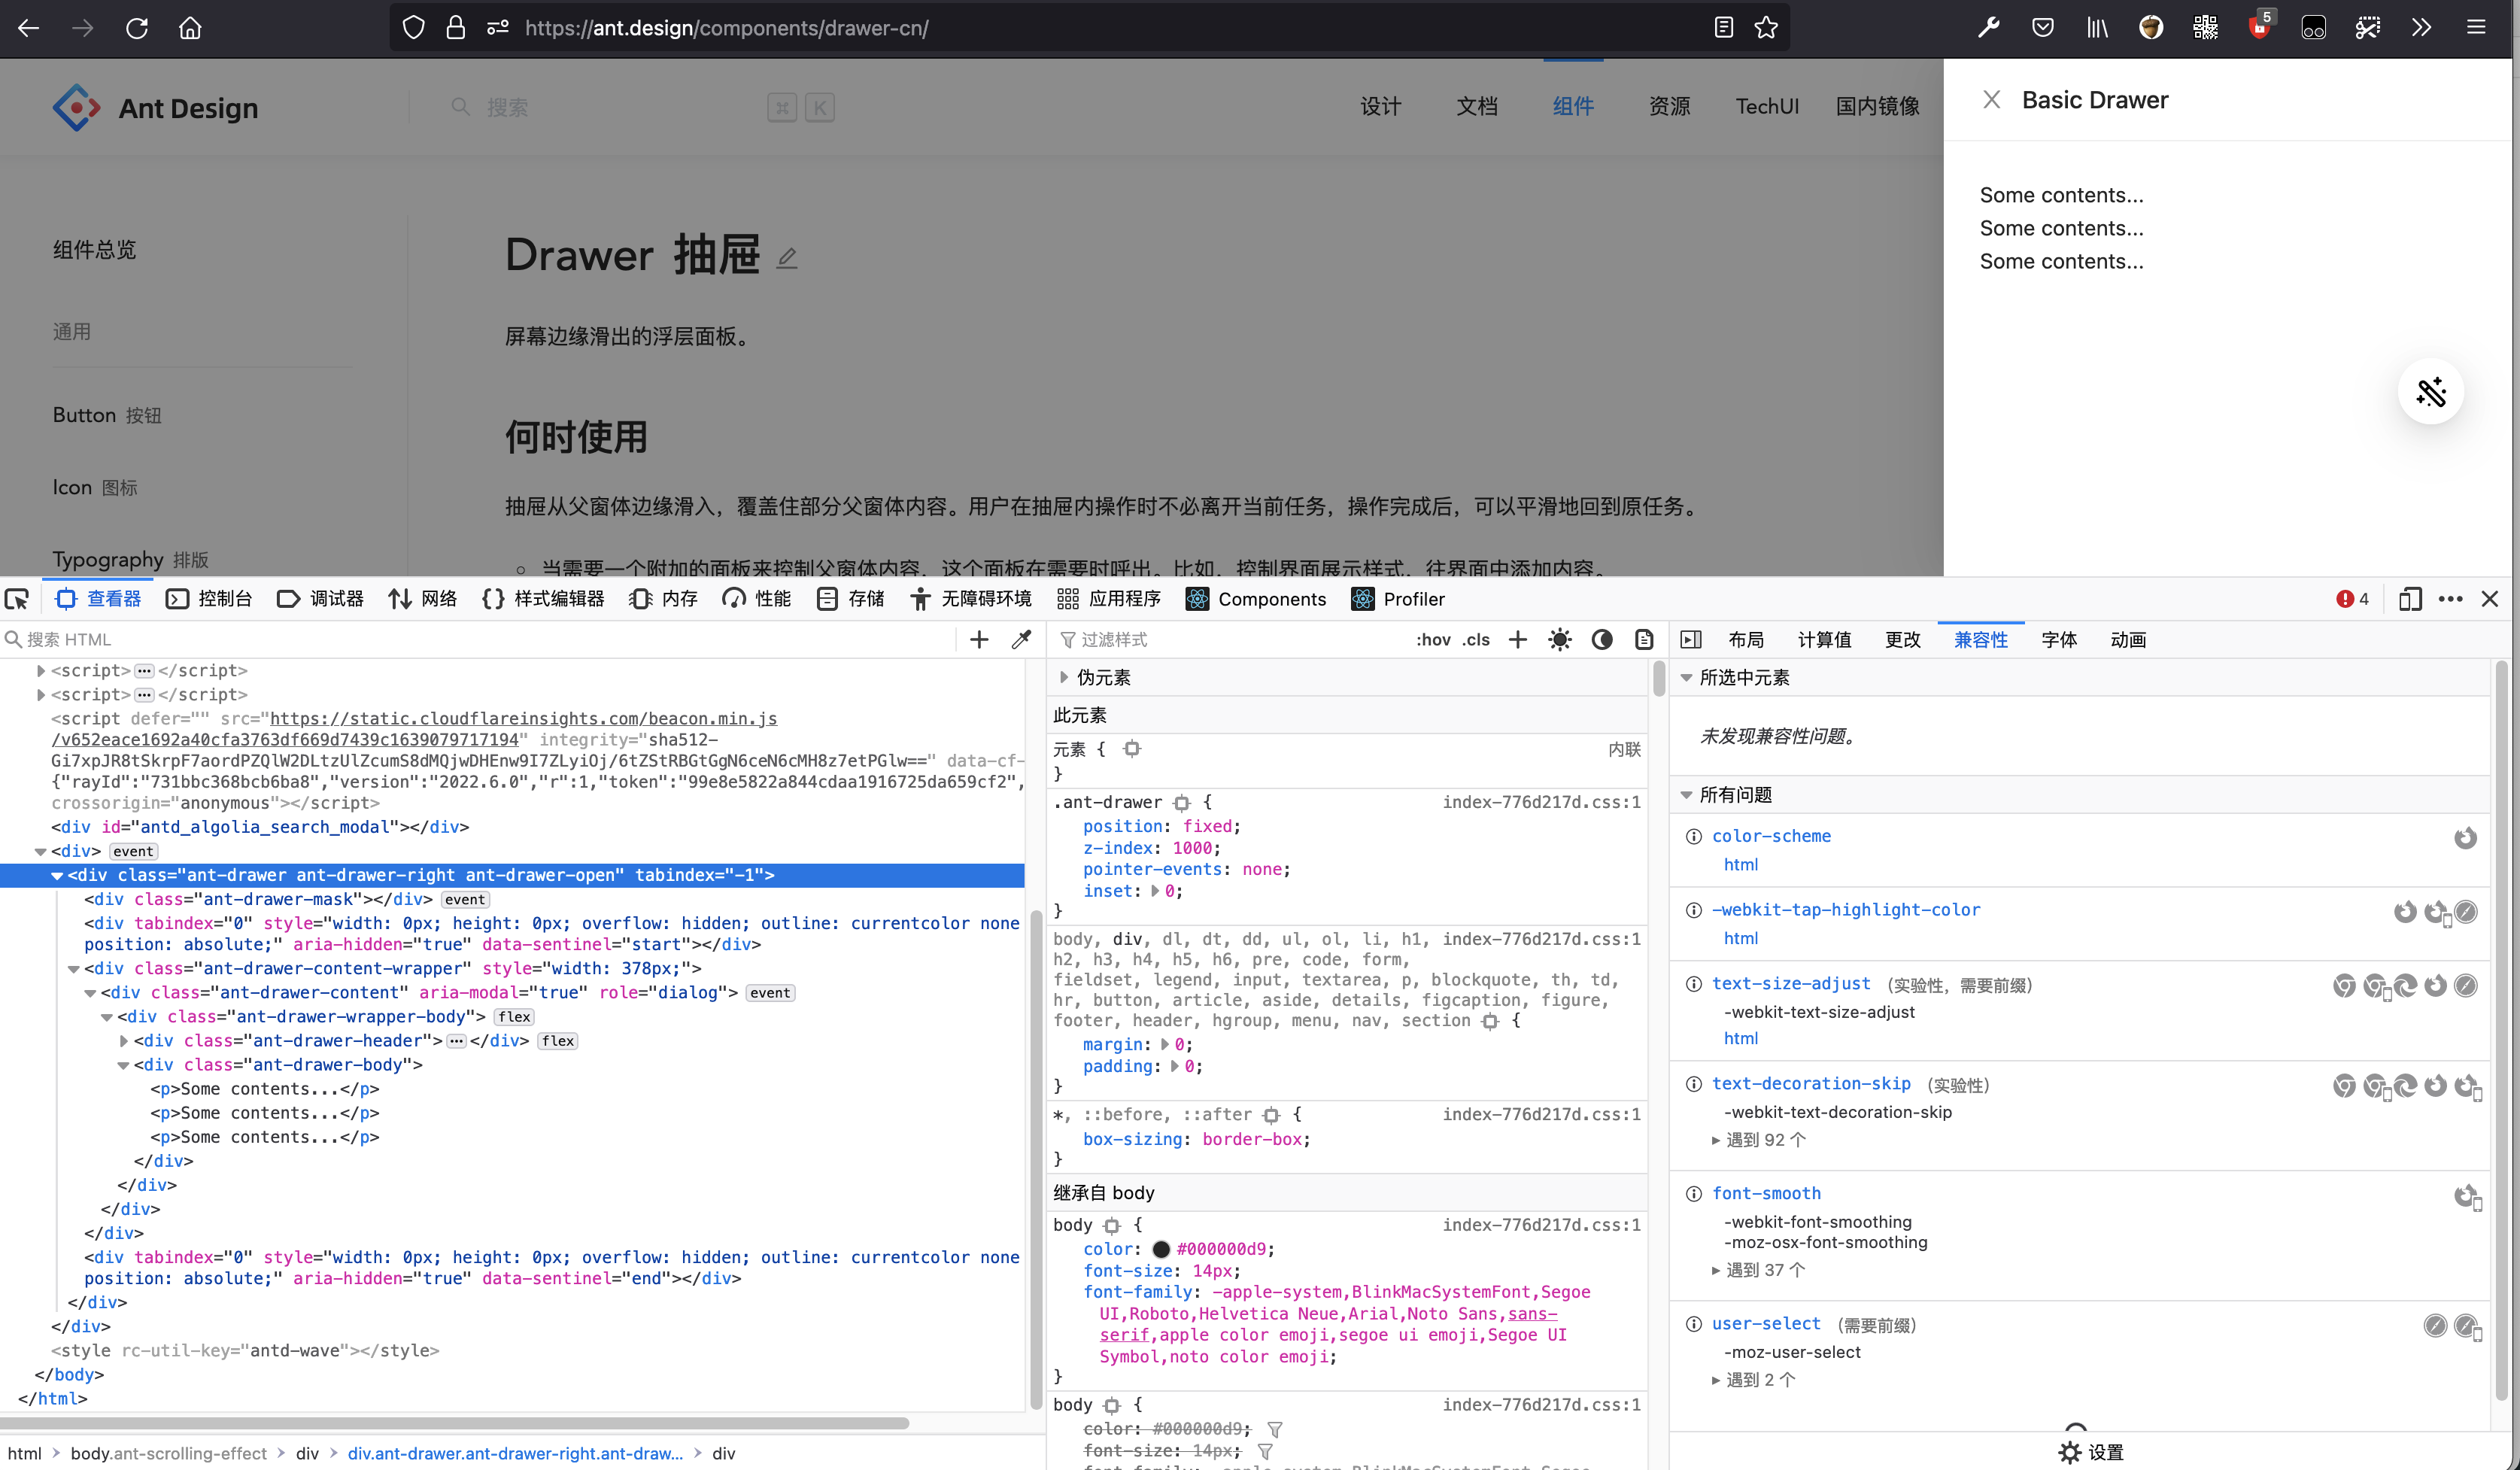This screenshot has height=1470, width=2520.
Task: Expand the 伪元素 section in rules panel
Action: (x=1064, y=677)
